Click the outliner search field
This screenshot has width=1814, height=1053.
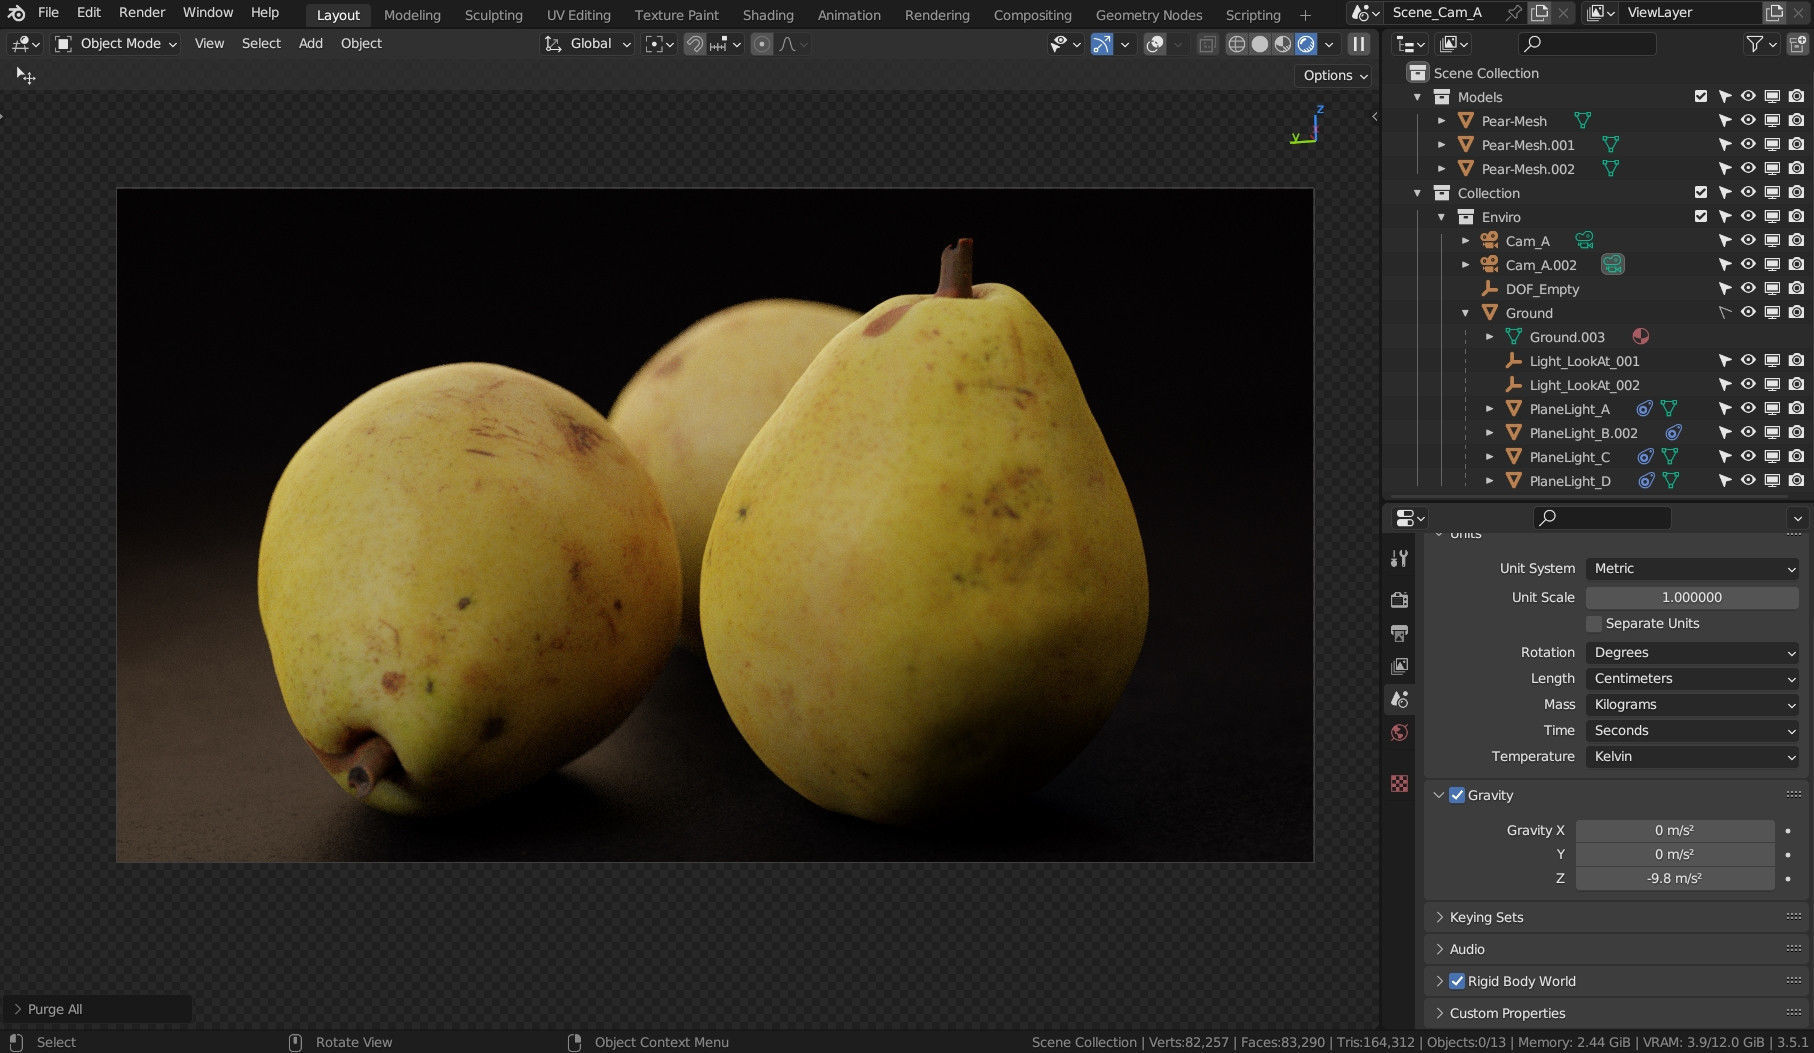click(1588, 44)
